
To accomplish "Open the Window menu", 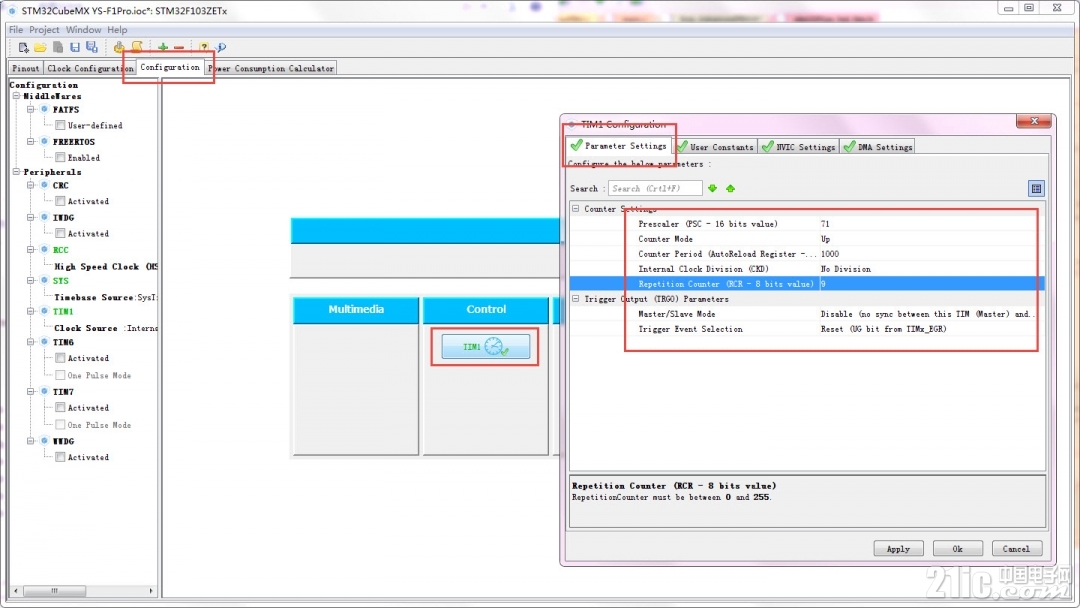I will (x=83, y=30).
